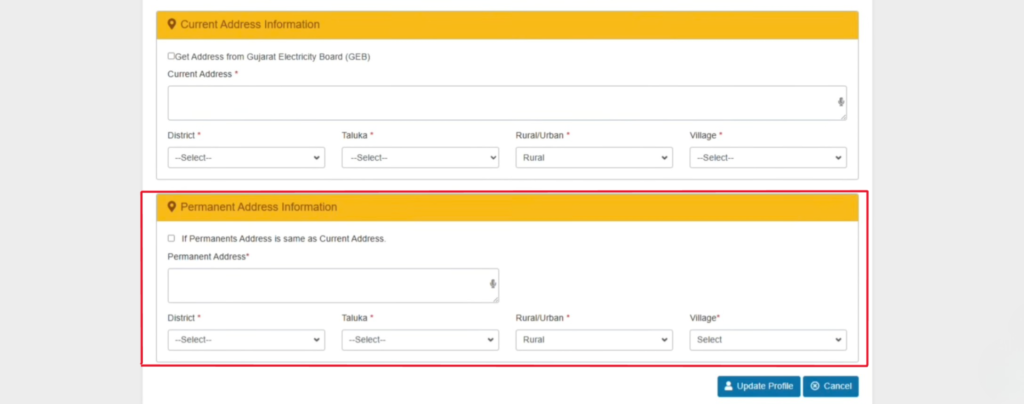Image resolution: width=1024 pixels, height=404 pixels.
Task: Choose the permanent address Village dropdown
Action: pos(767,340)
